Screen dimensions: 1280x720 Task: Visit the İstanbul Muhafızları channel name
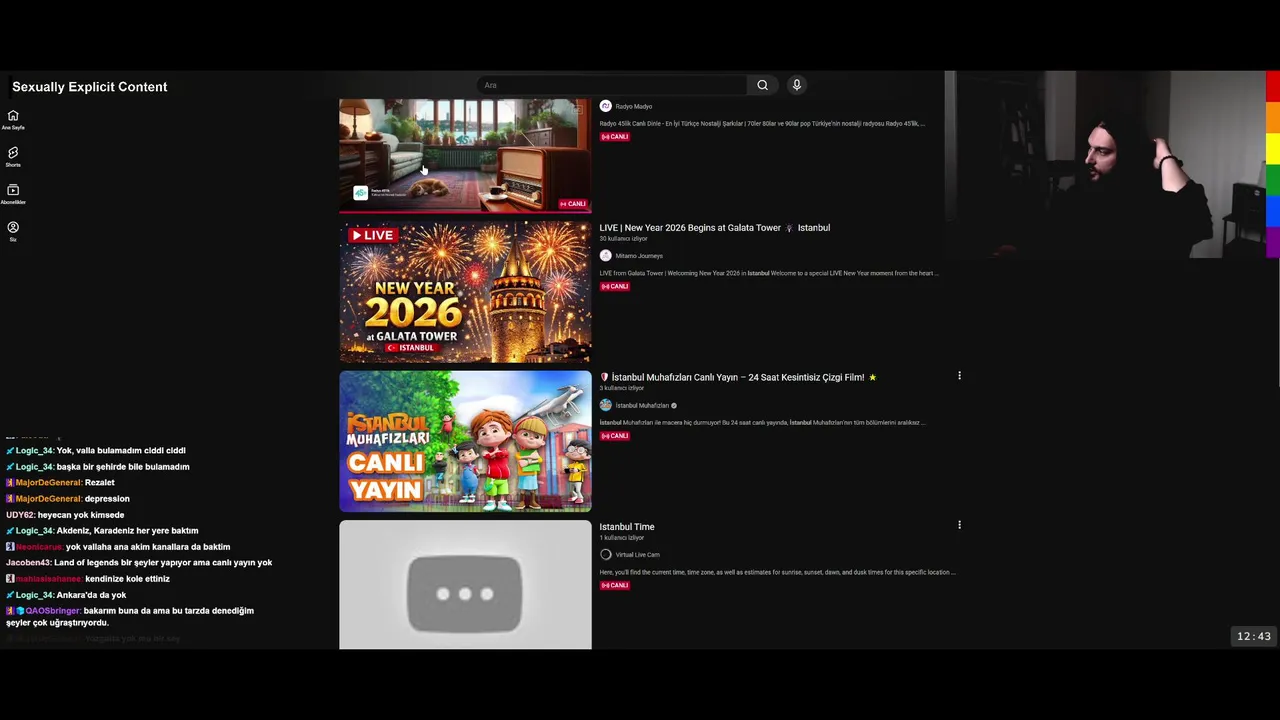(642, 406)
